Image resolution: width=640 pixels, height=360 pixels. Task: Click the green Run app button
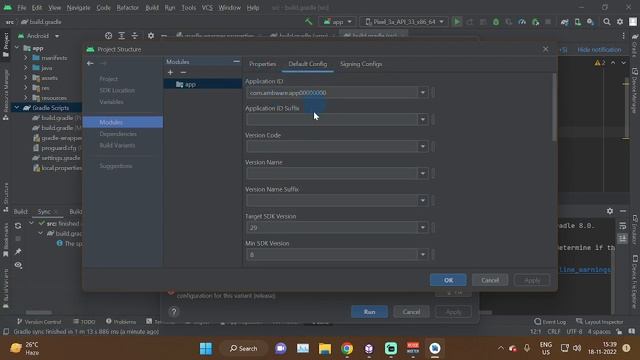[457, 22]
